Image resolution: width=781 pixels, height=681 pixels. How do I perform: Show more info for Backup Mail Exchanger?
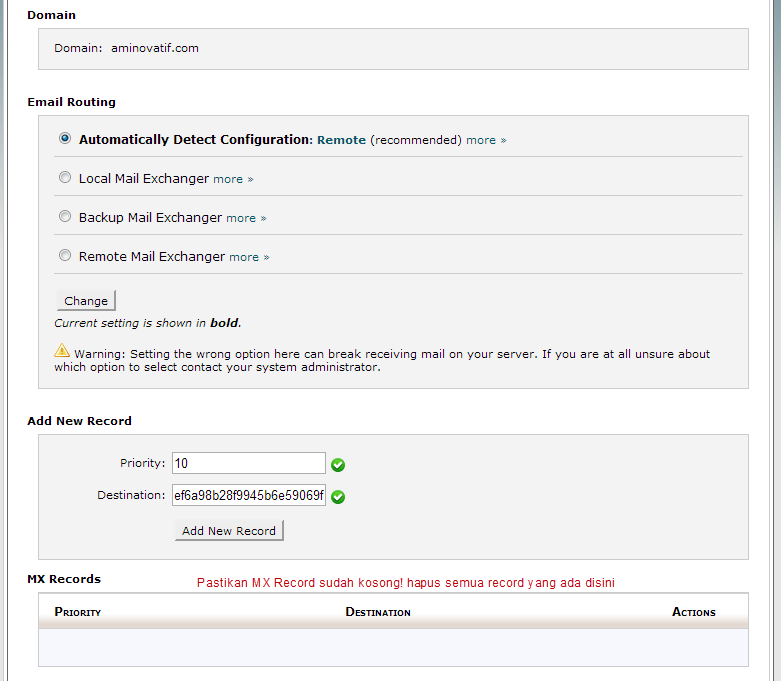[246, 218]
